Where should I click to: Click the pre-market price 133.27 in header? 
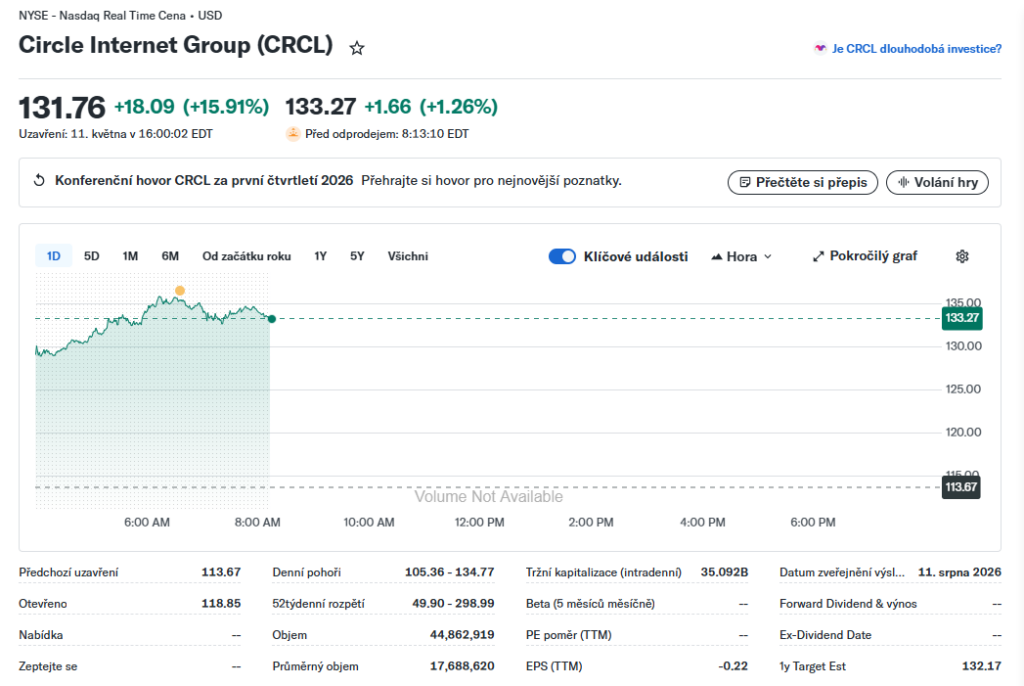(x=320, y=106)
